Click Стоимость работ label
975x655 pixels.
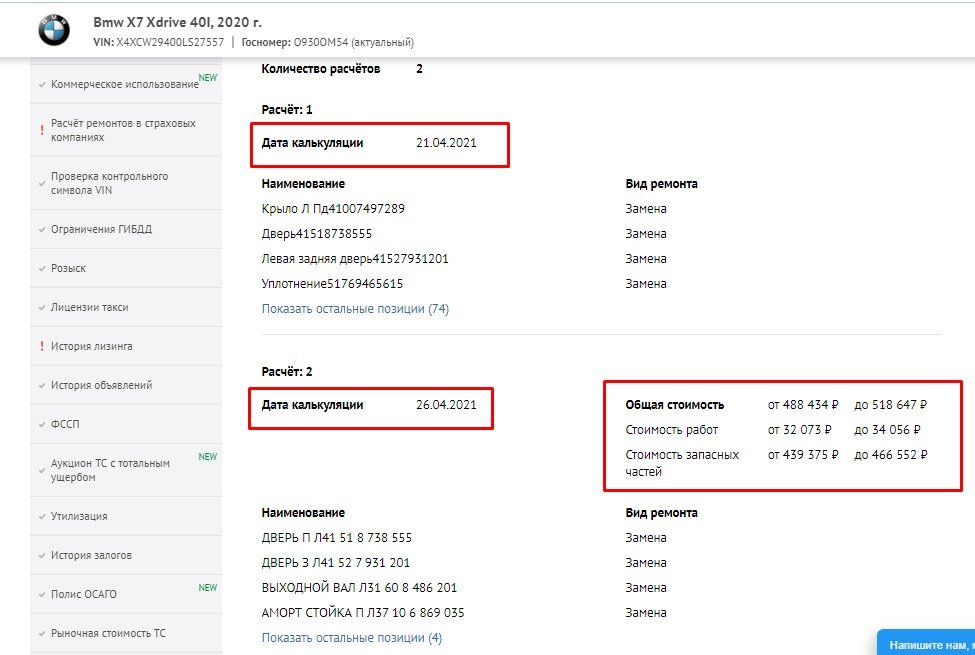(x=672, y=430)
